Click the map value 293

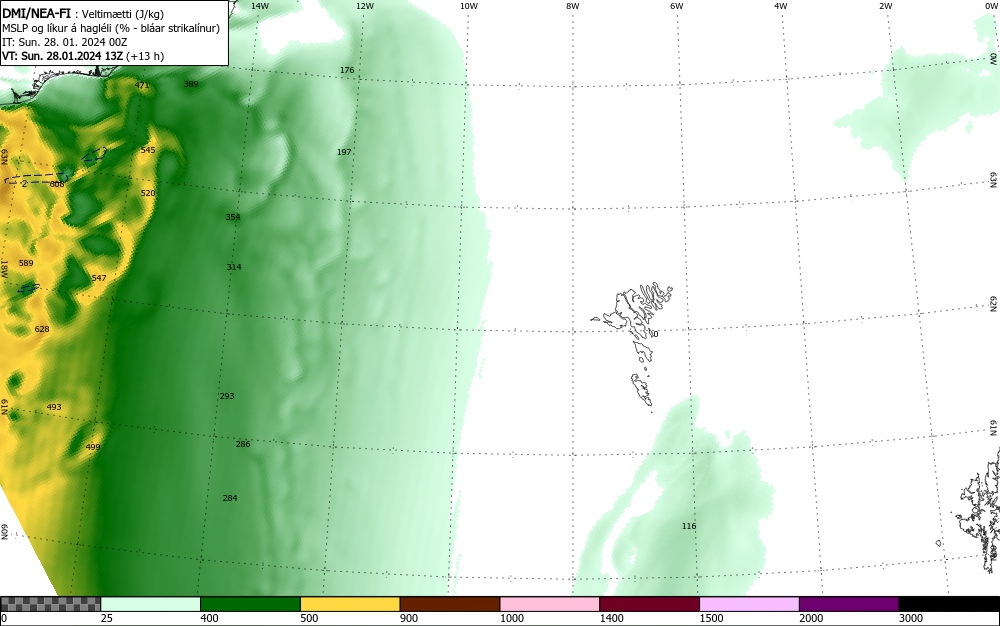227,397
